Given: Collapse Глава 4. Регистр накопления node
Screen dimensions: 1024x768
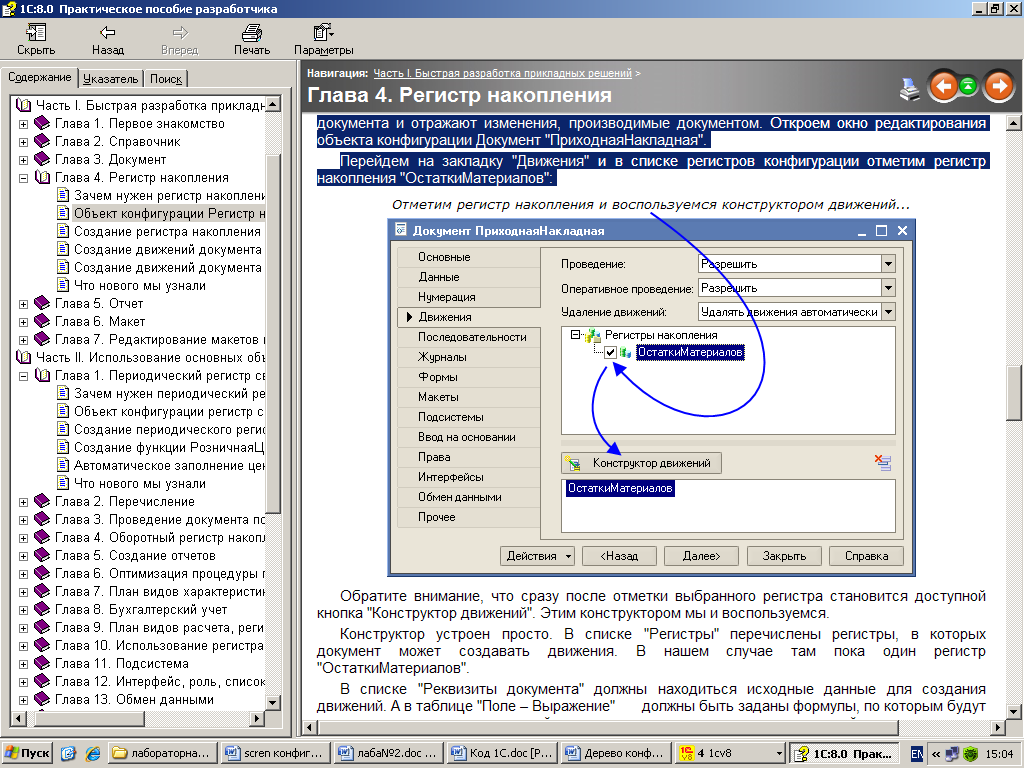Looking at the screenshot, I should (24, 178).
